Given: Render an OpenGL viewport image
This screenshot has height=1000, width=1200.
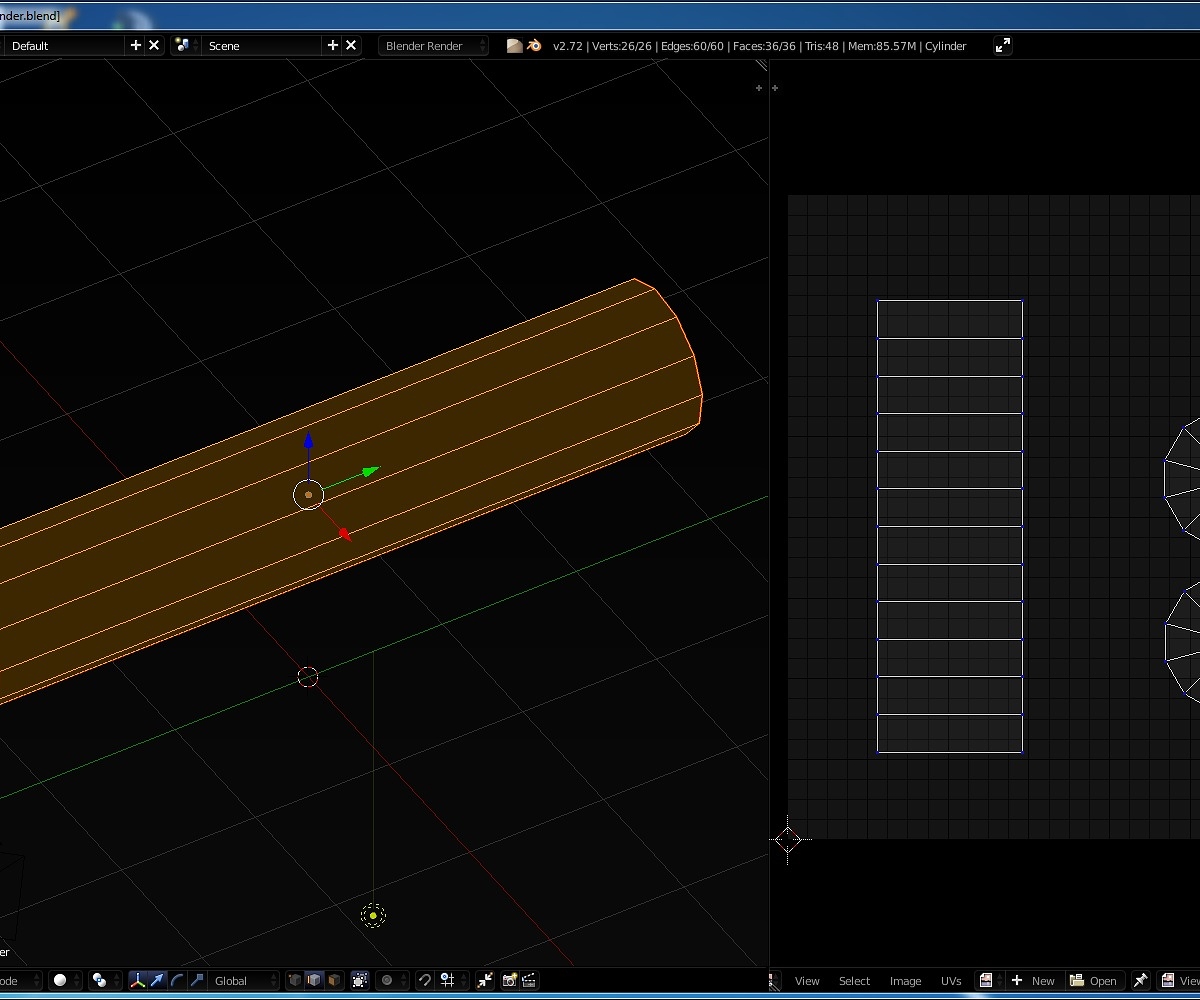Looking at the screenshot, I should pos(510,980).
